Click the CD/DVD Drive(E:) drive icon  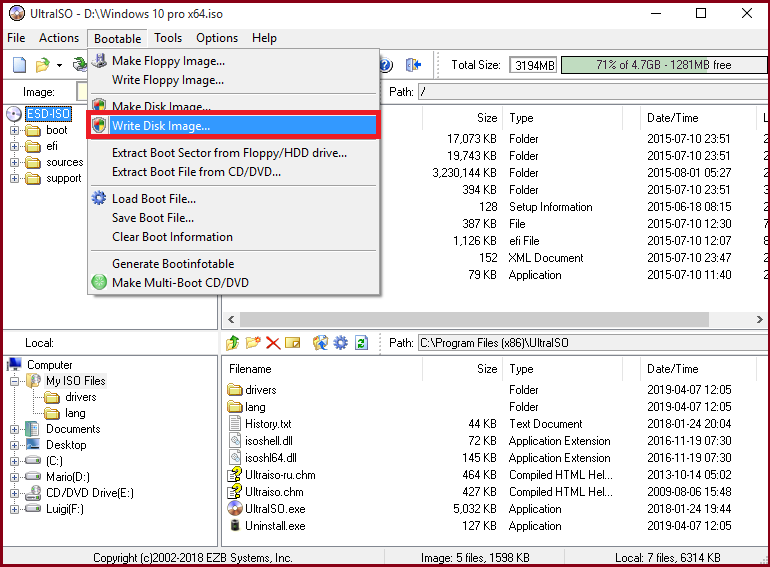pos(33,492)
